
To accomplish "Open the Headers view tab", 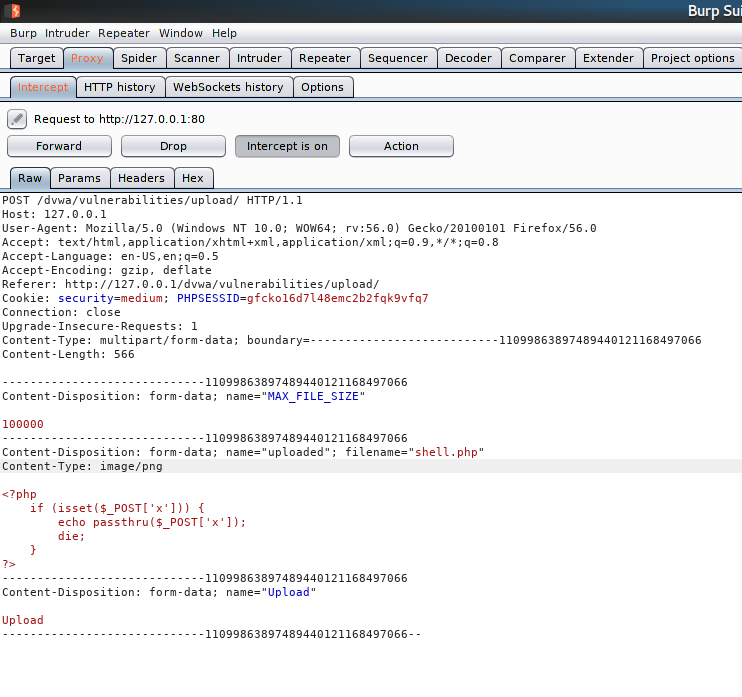I will (x=141, y=178).
